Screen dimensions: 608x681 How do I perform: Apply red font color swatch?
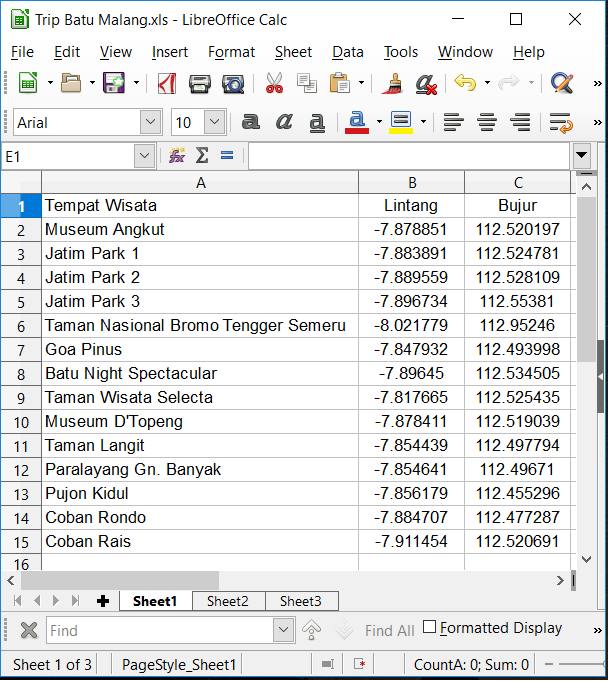pos(357,131)
